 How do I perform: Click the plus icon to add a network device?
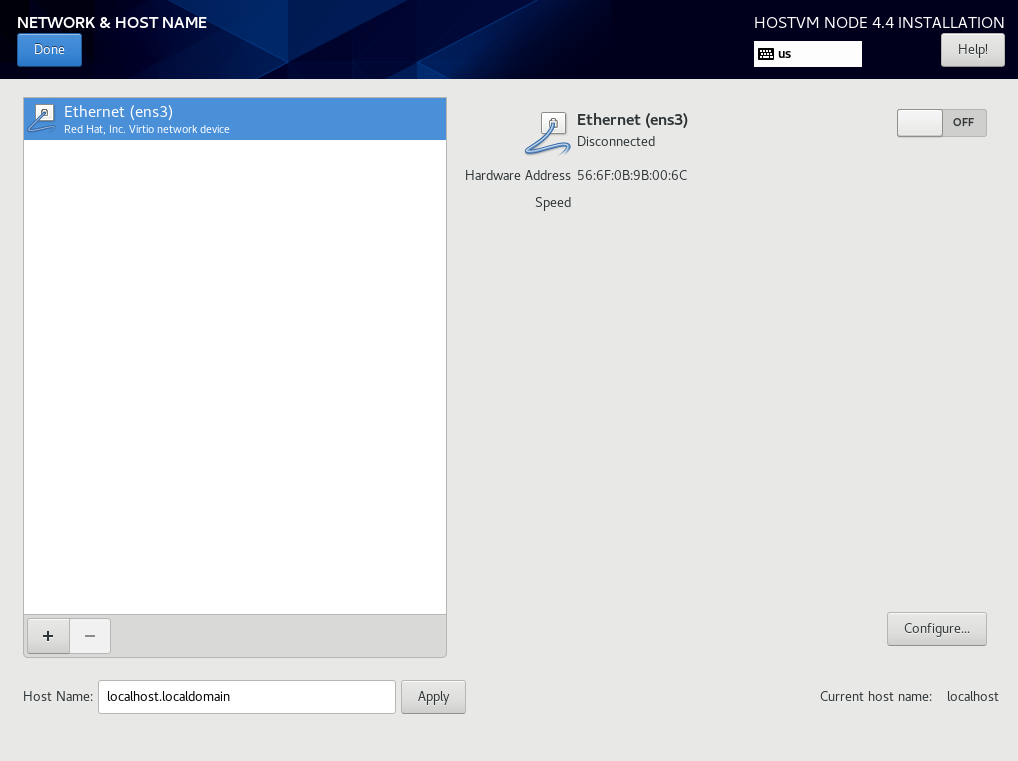(48, 636)
